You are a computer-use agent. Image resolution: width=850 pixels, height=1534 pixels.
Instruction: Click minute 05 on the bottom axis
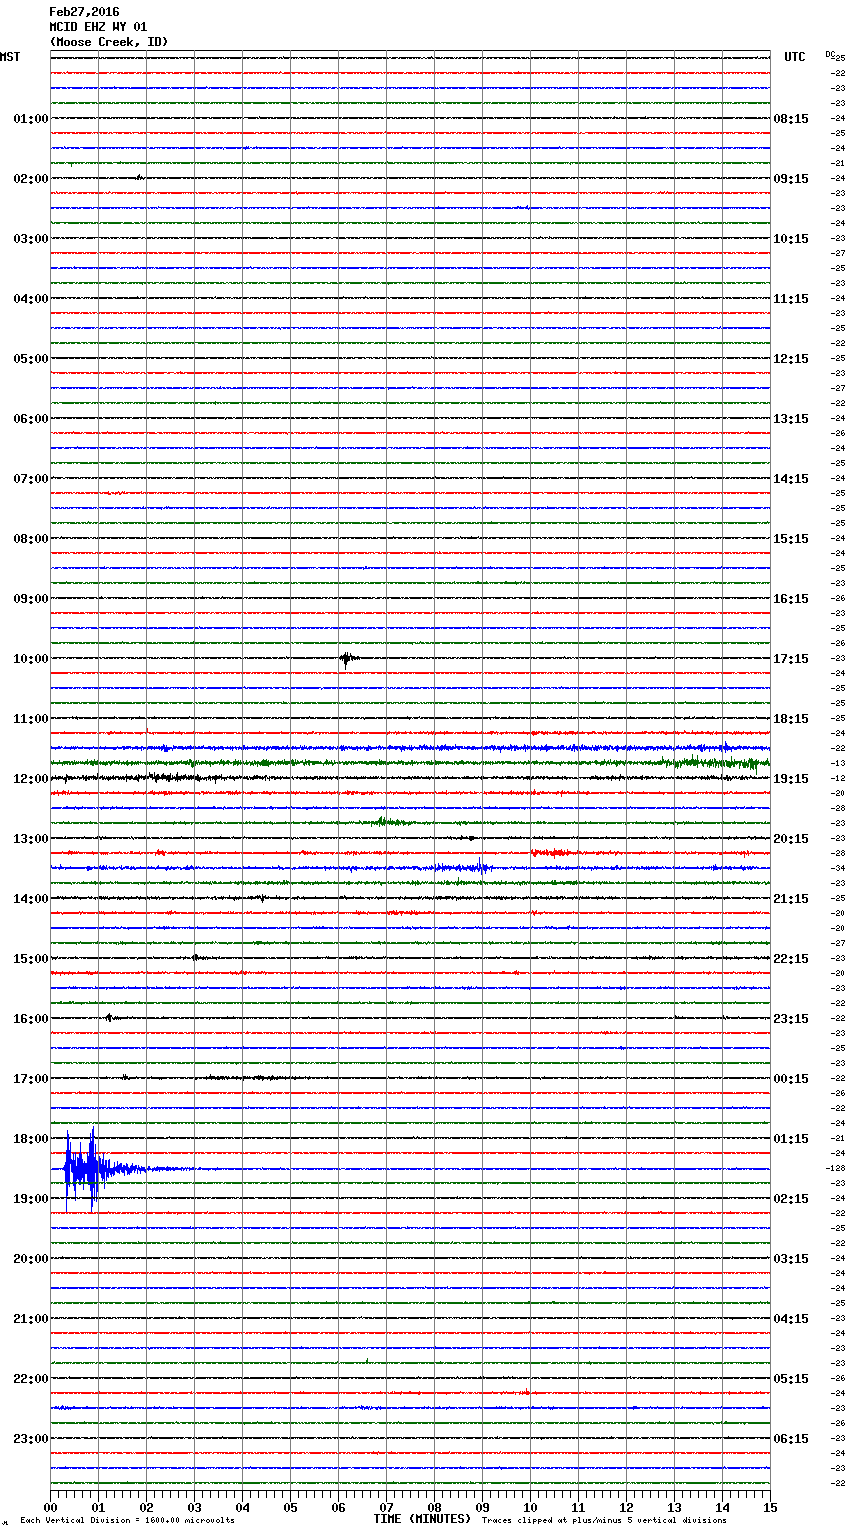click(290, 1507)
